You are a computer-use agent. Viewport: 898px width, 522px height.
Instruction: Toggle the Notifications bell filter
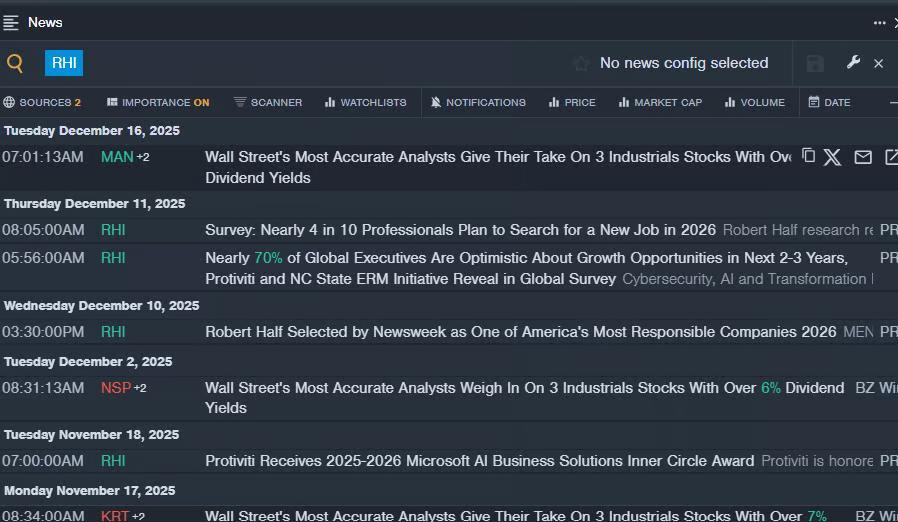pyautogui.click(x=477, y=102)
